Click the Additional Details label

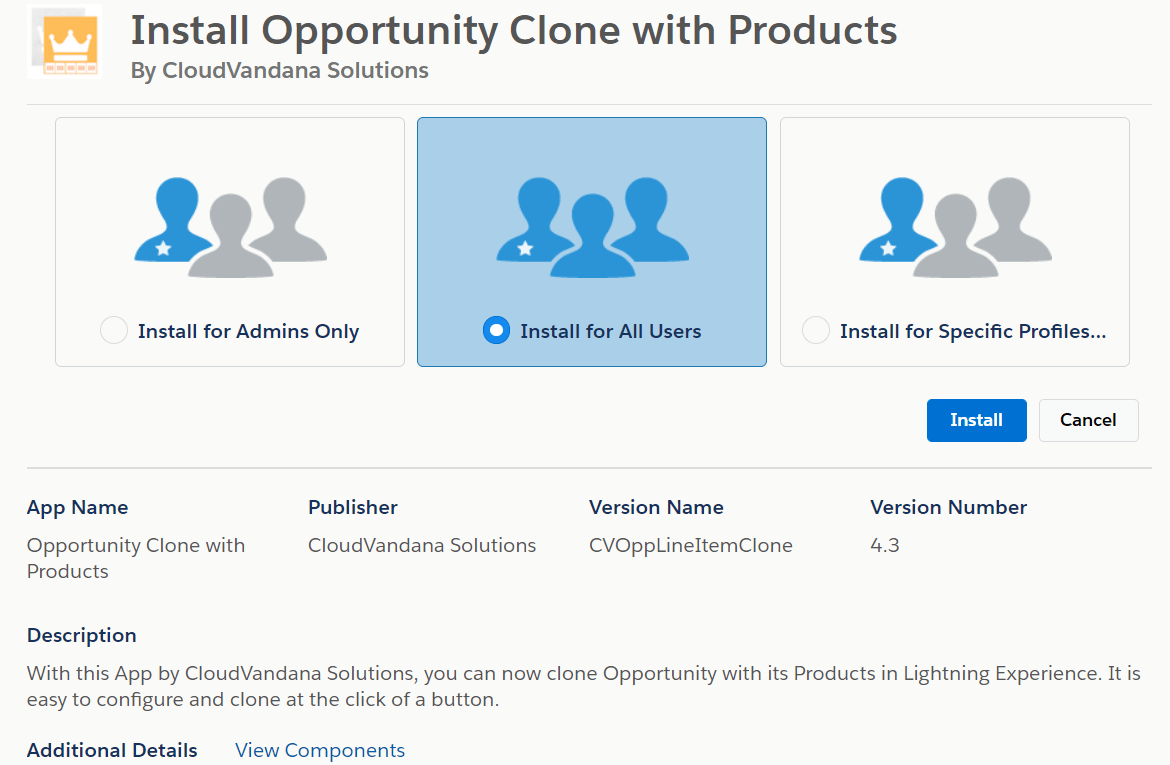point(113,750)
